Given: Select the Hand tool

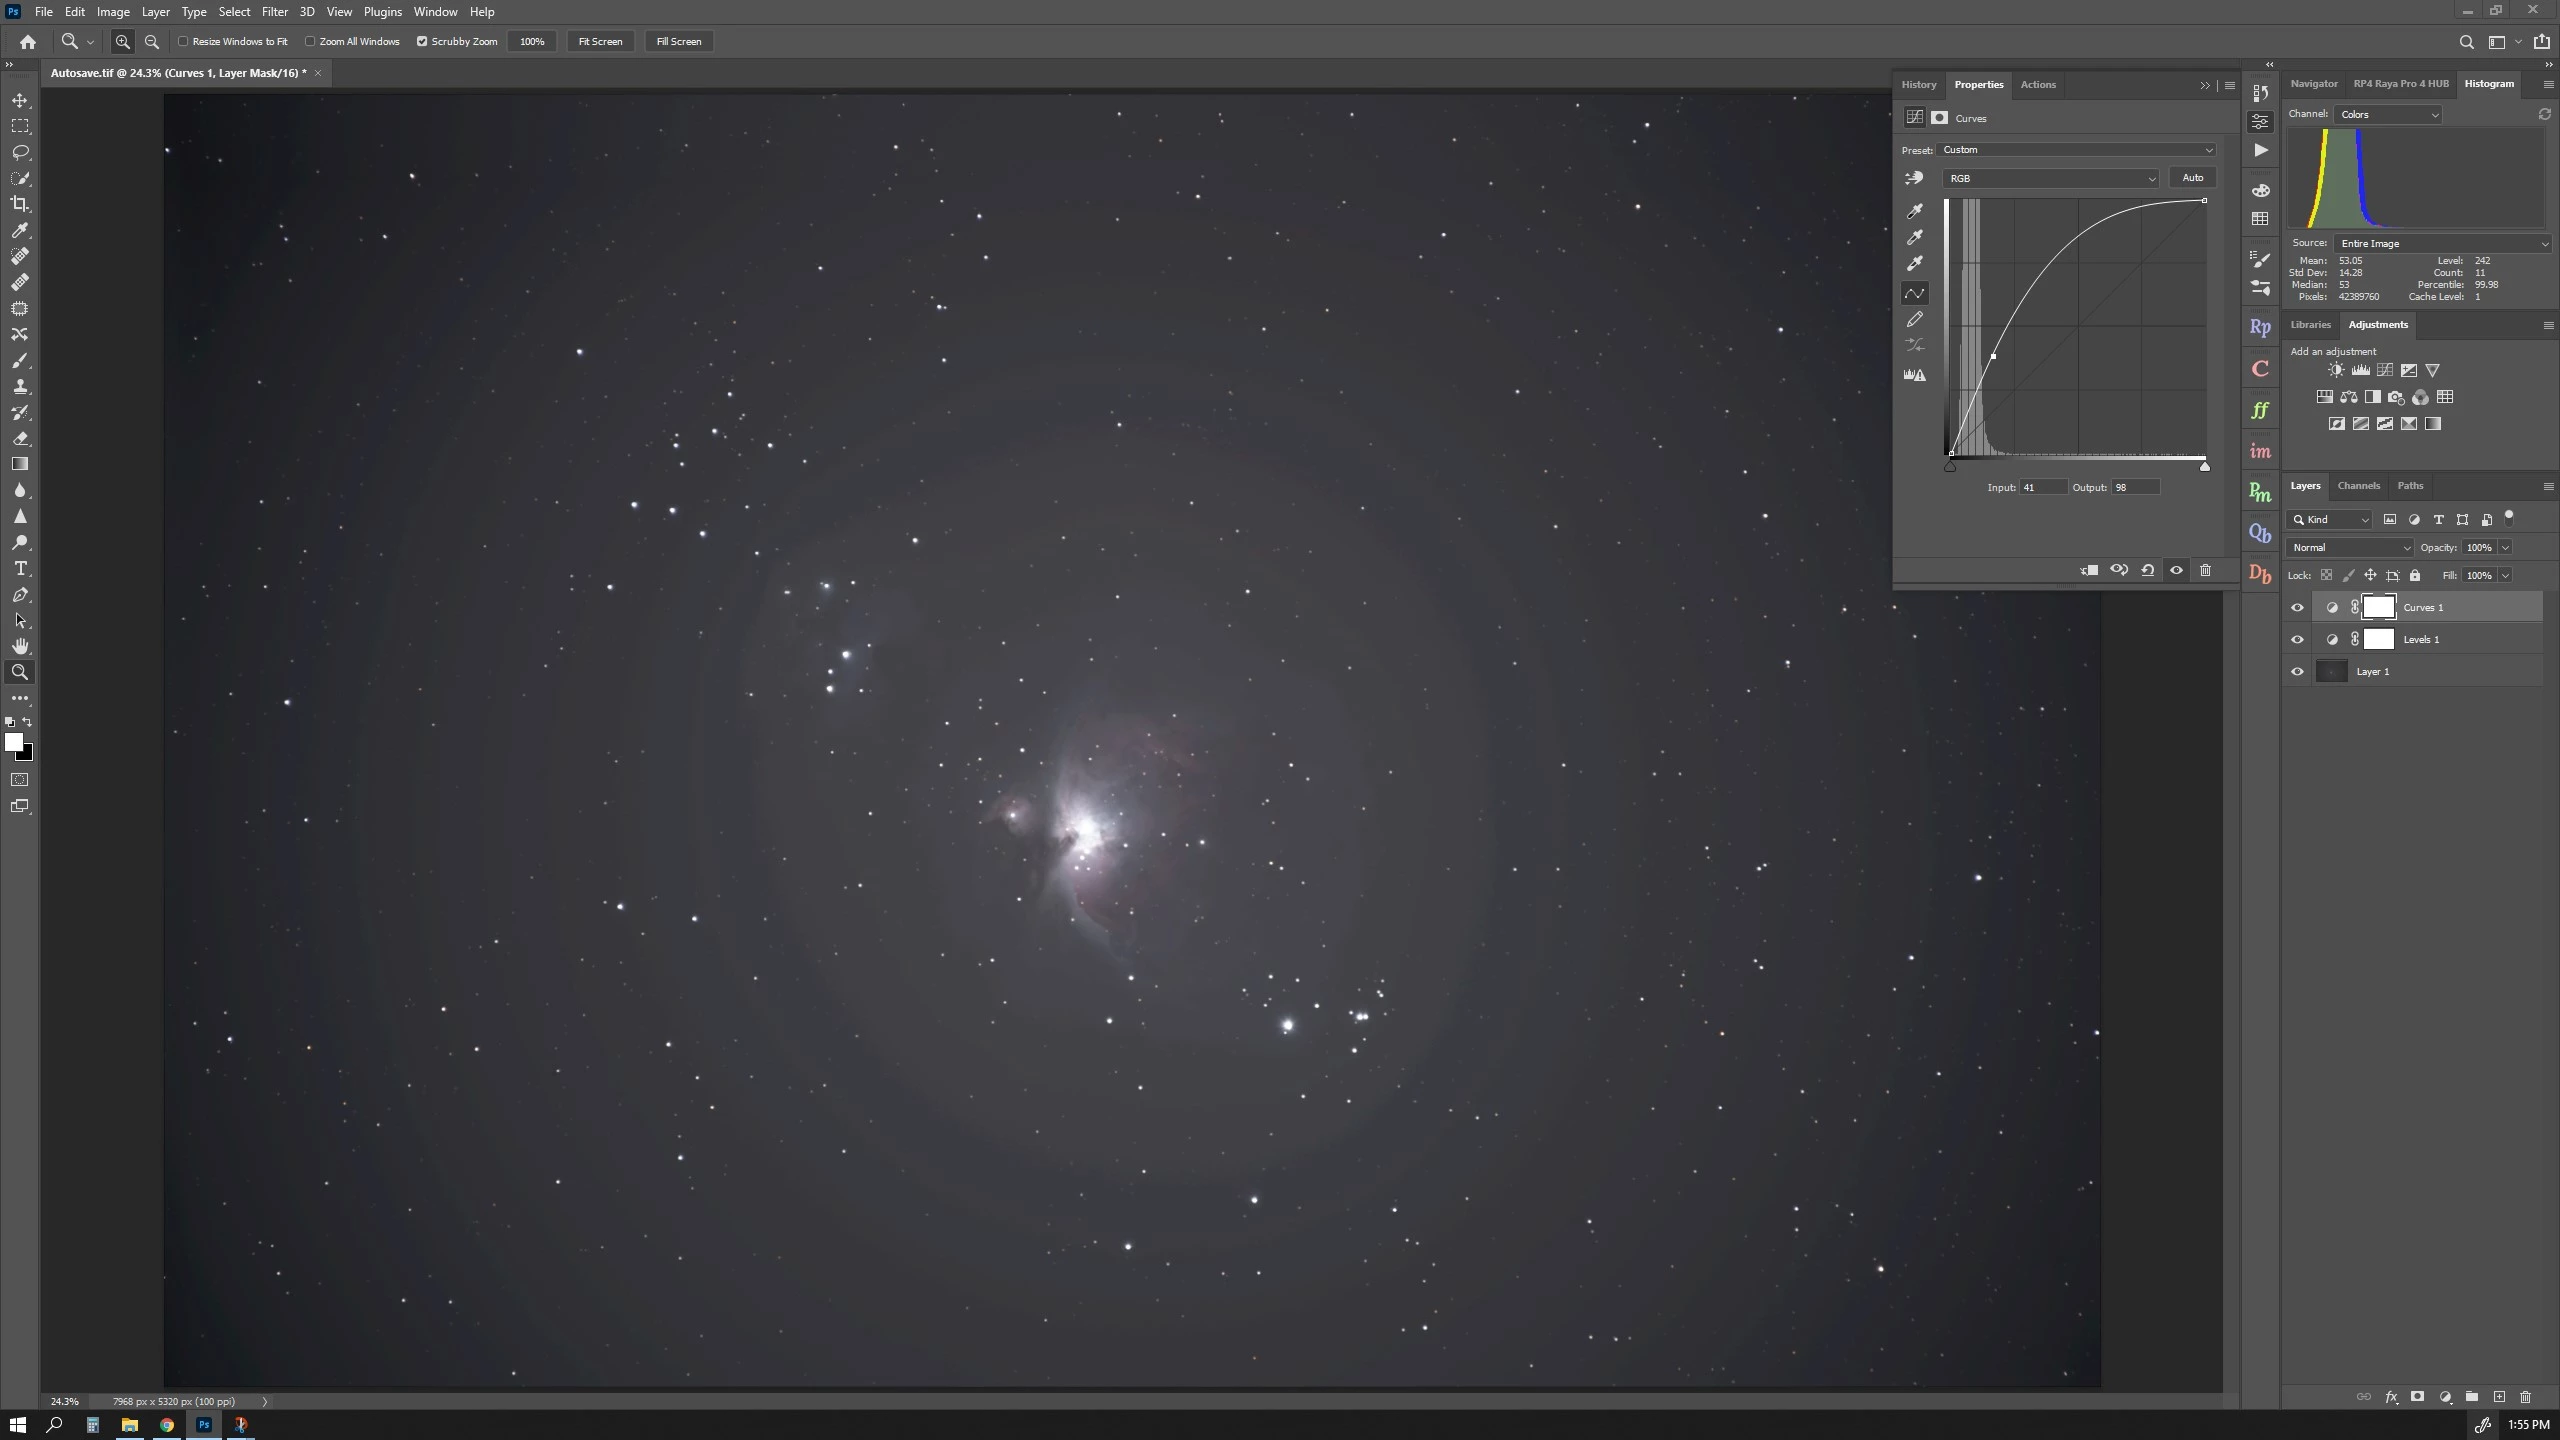Looking at the screenshot, I should point(20,646).
